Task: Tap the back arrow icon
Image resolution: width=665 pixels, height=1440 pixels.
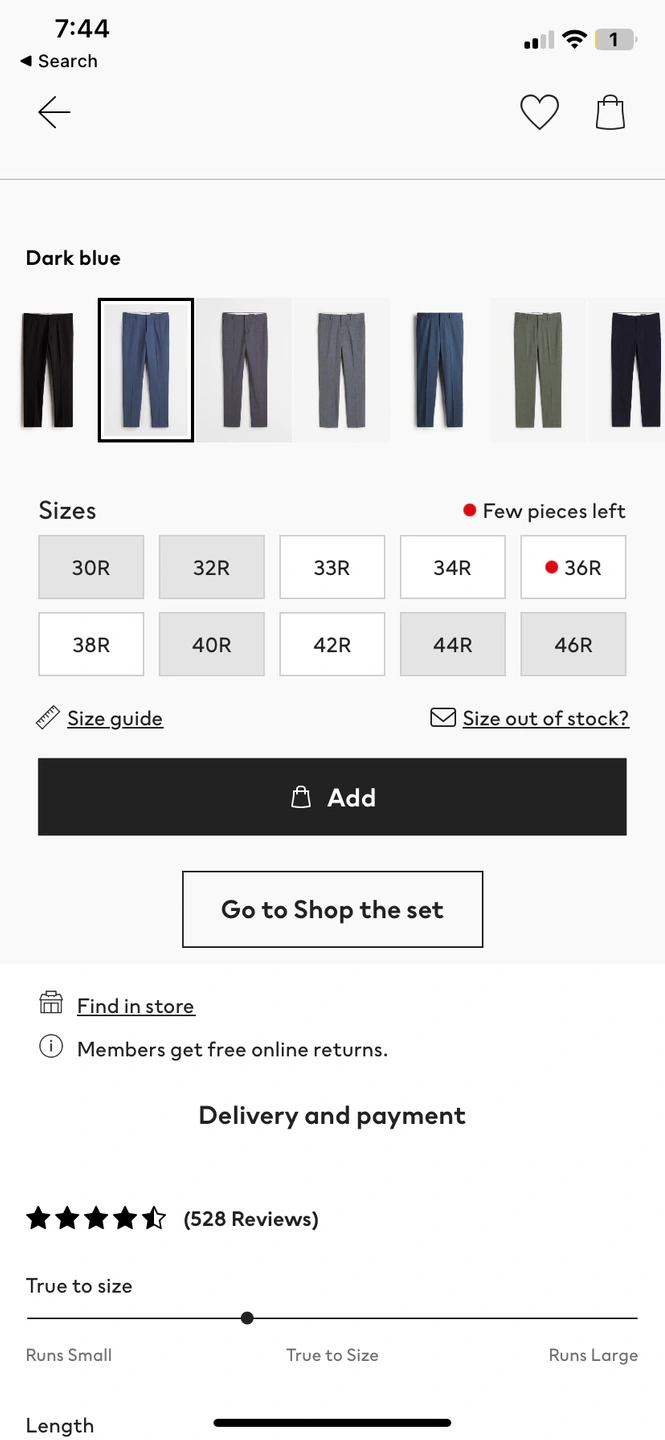Action: 54,113
